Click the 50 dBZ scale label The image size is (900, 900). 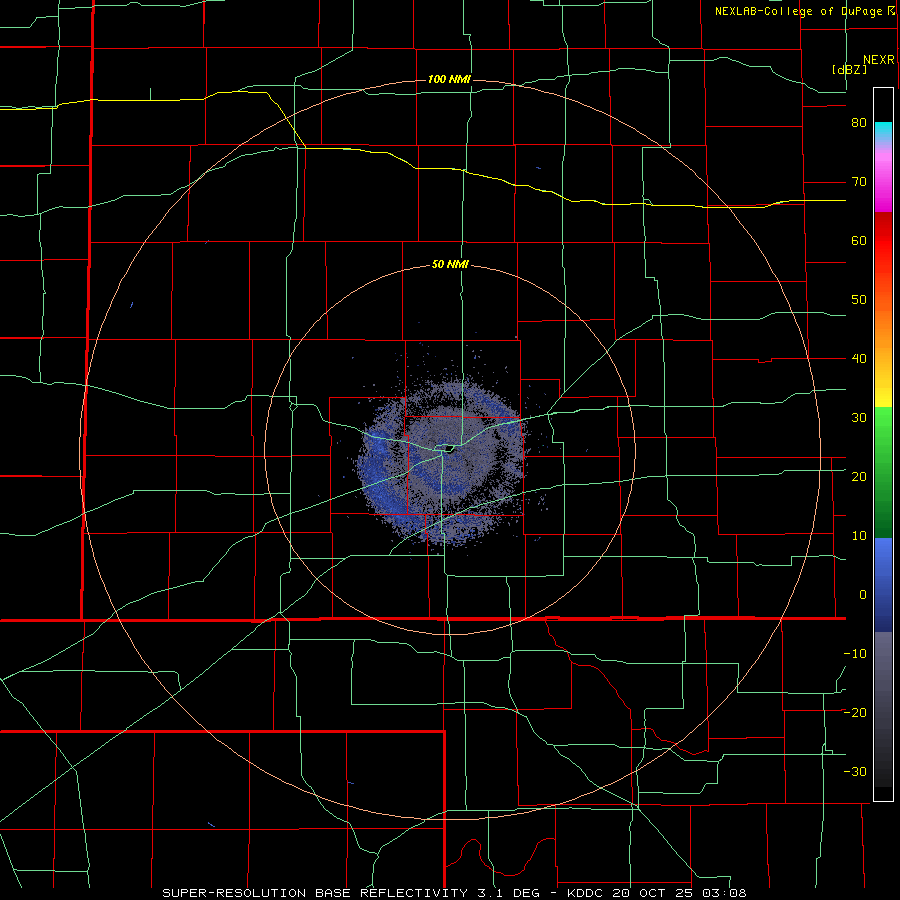click(x=859, y=300)
